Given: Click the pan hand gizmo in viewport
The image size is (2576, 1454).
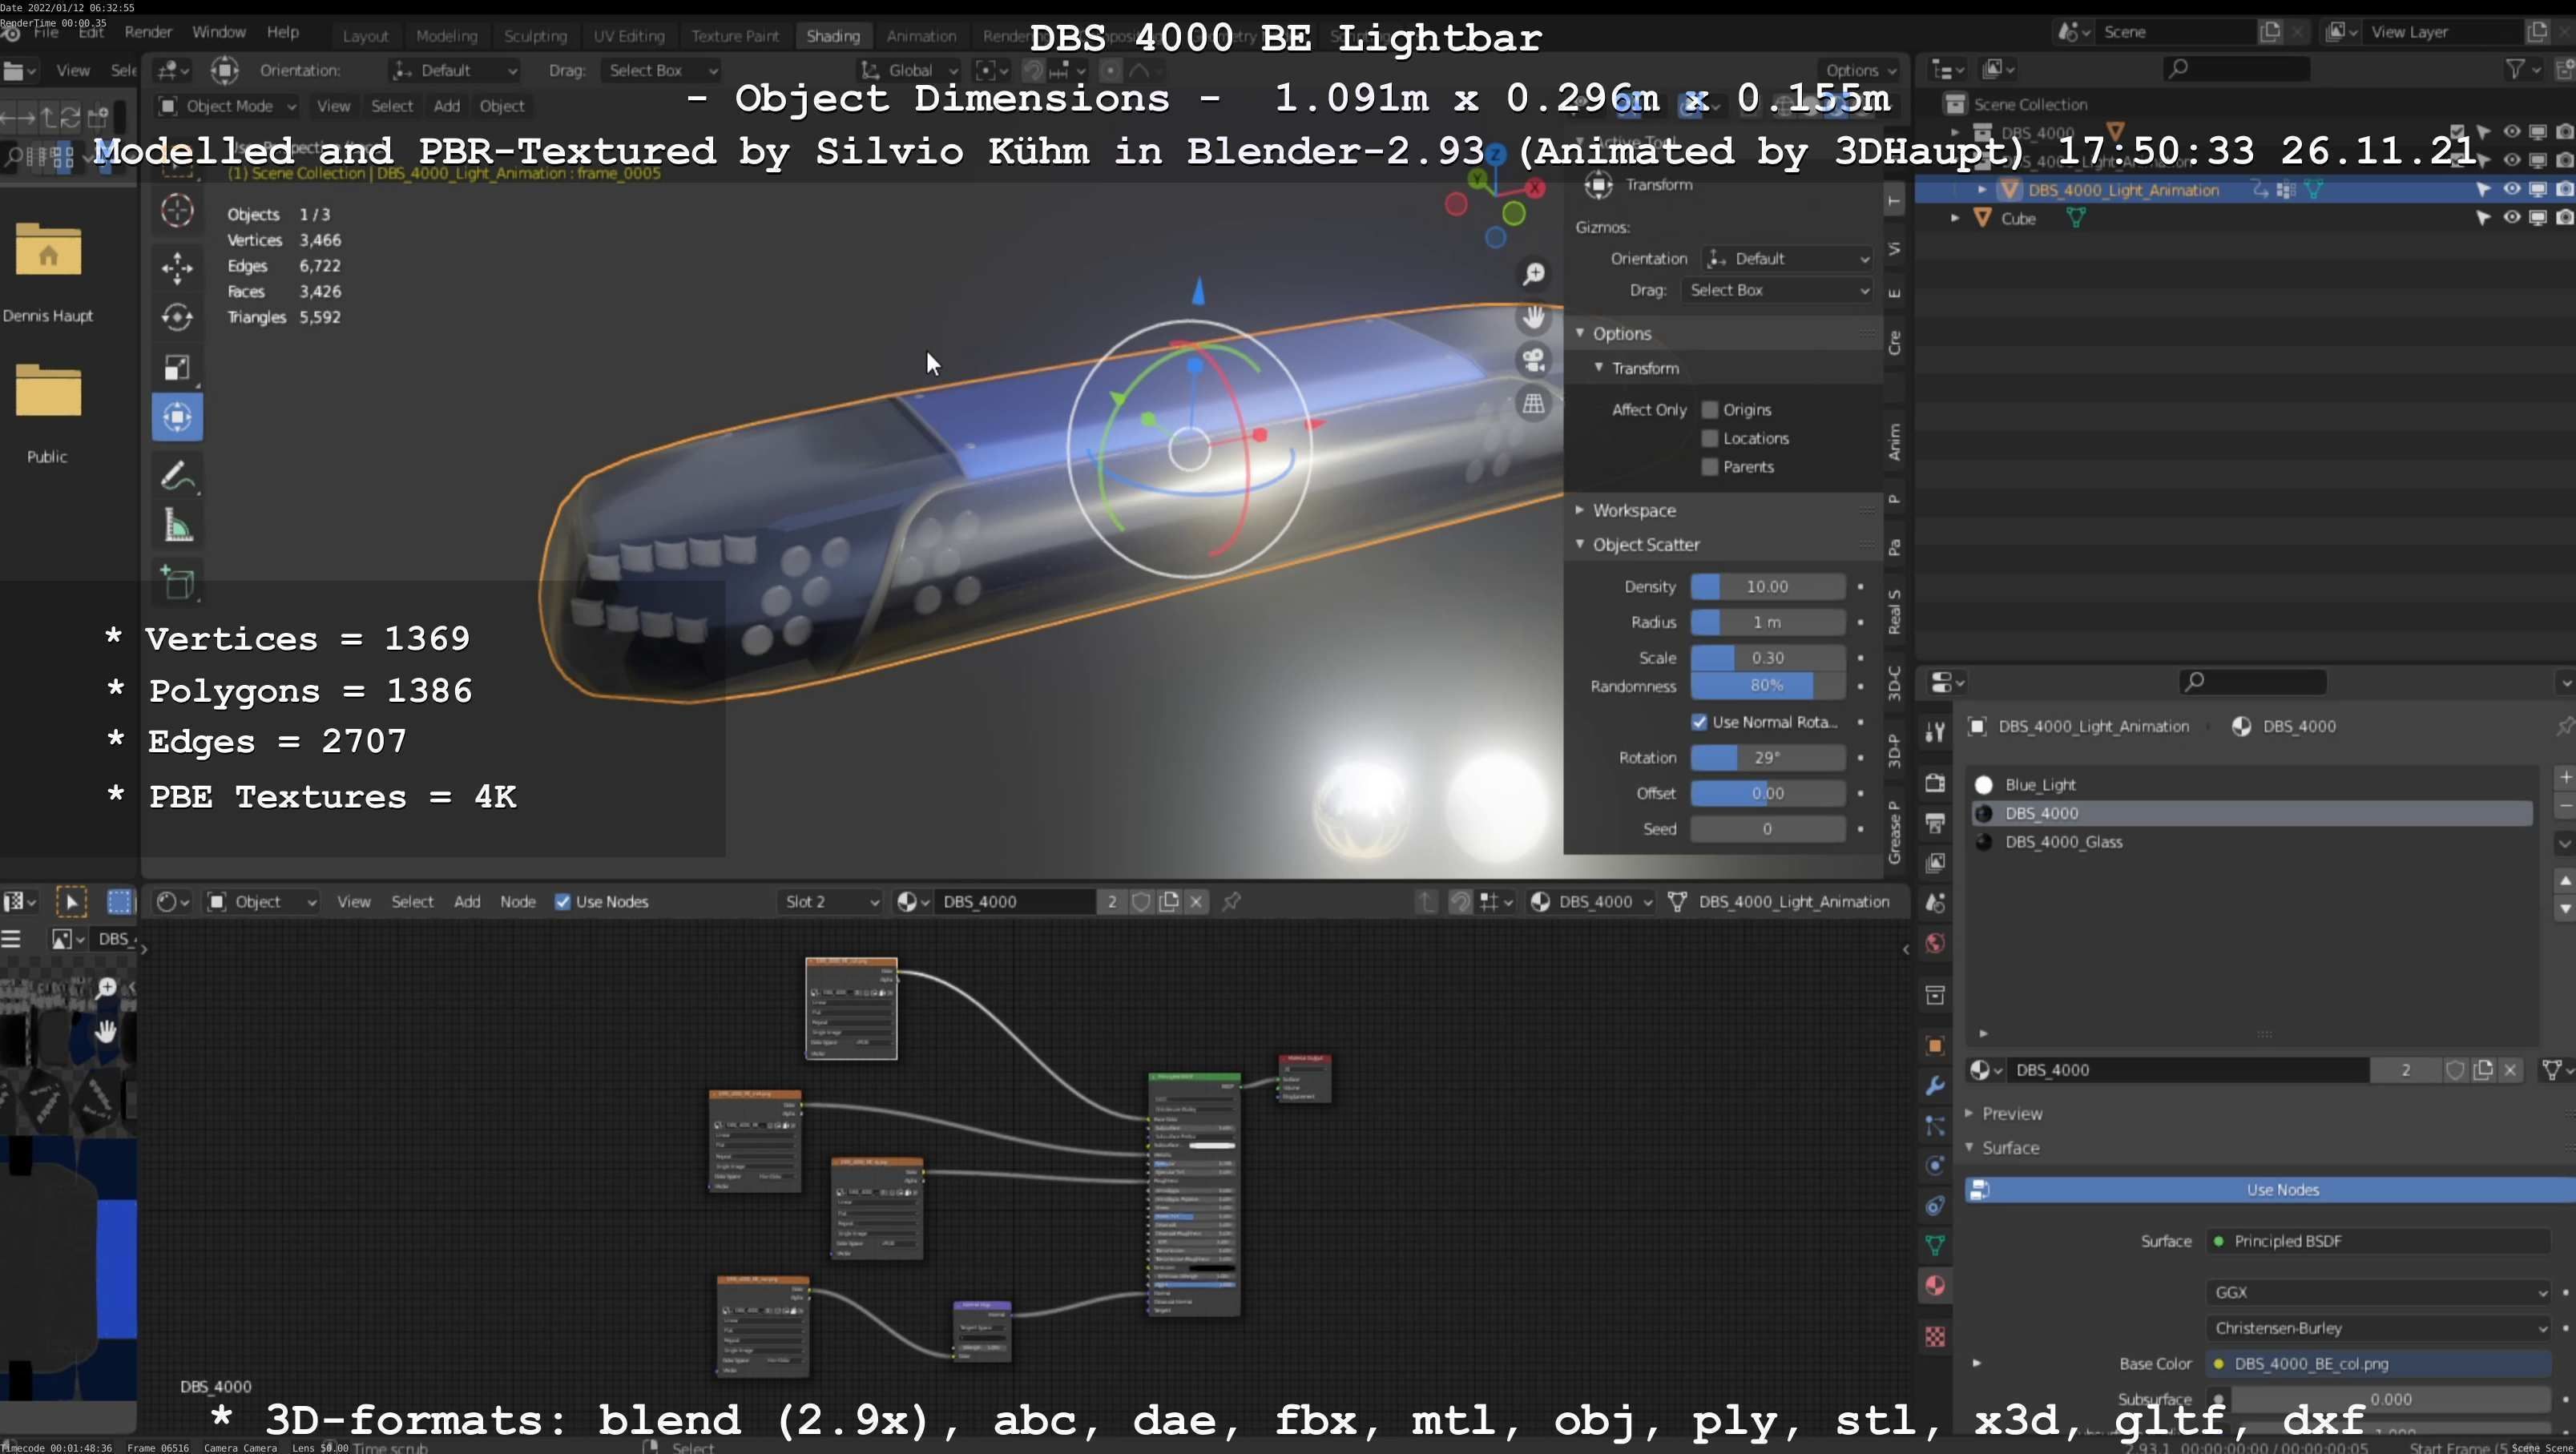Looking at the screenshot, I should tap(1533, 317).
